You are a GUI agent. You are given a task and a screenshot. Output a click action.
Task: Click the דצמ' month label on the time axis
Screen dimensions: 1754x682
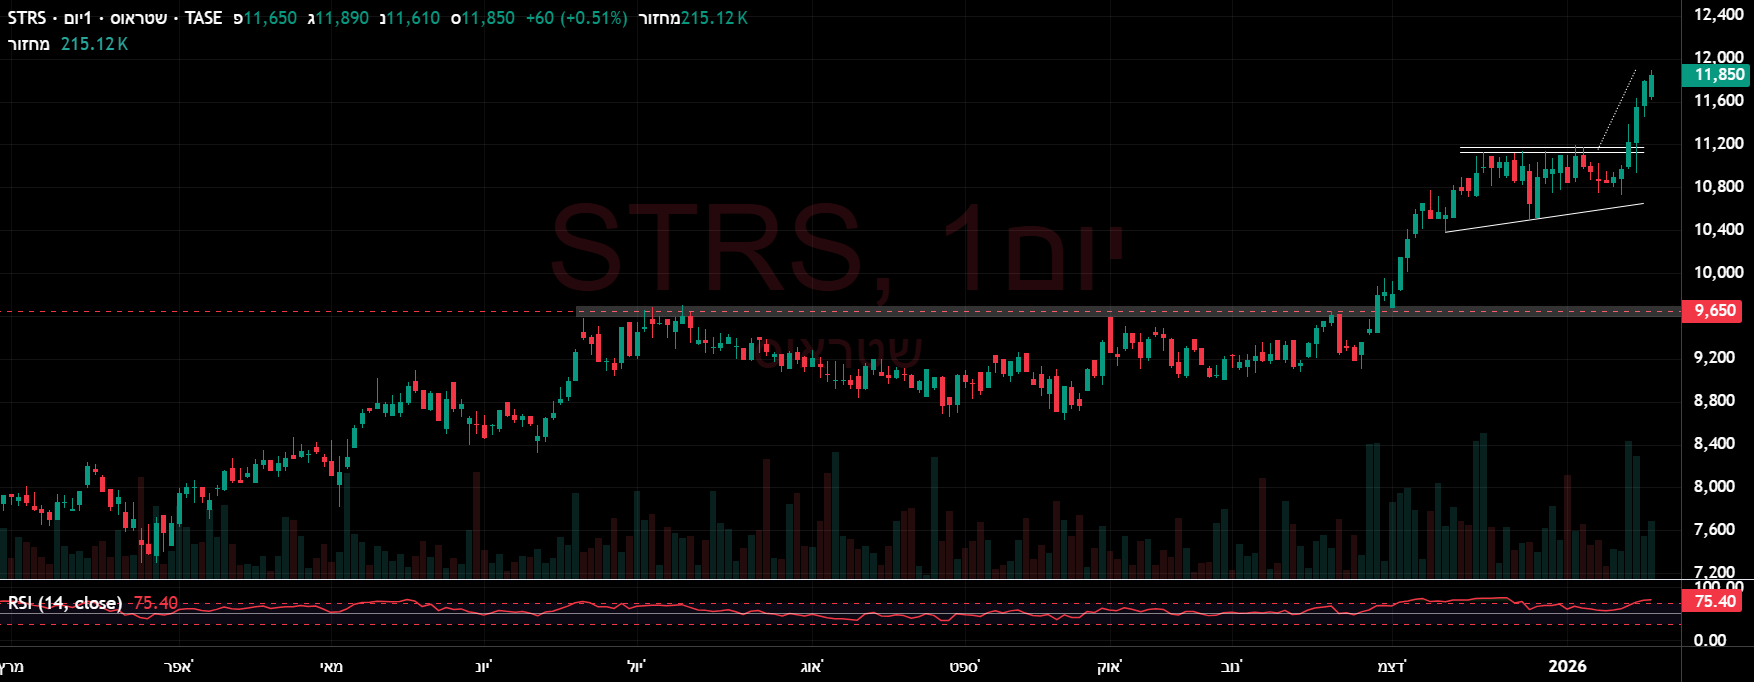point(1391,666)
